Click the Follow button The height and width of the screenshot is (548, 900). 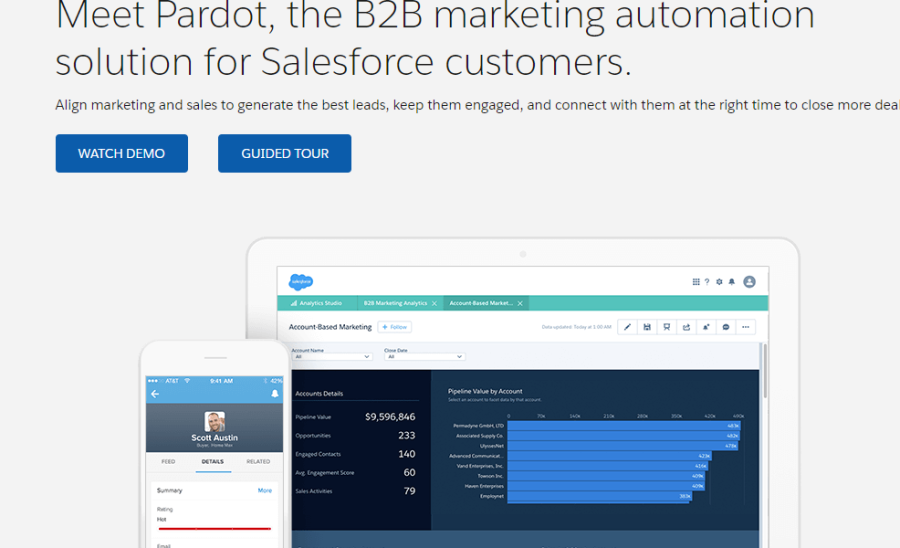click(394, 327)
